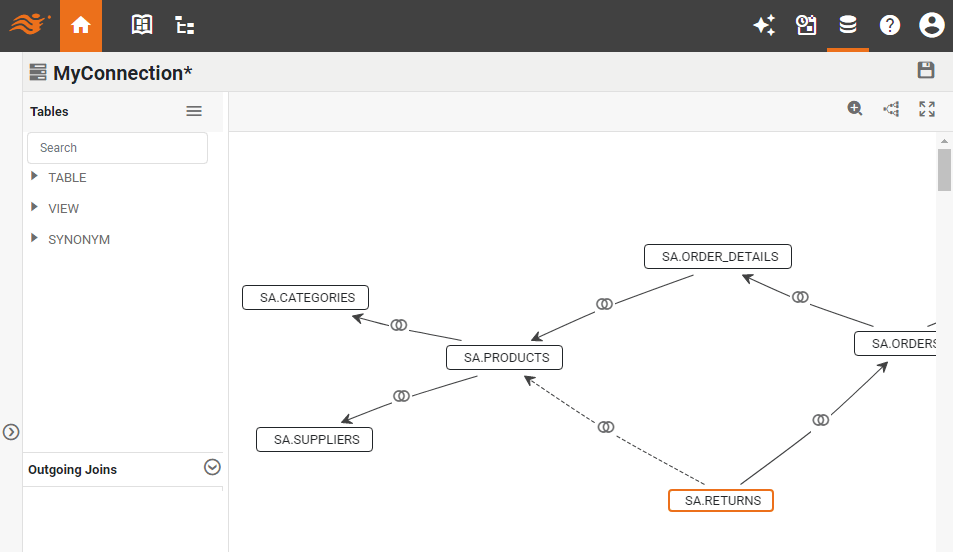Select the SA.PRODUCTS table node
Image resolution: width=953 pixels, height=552 pixels.
pos(506,357)
